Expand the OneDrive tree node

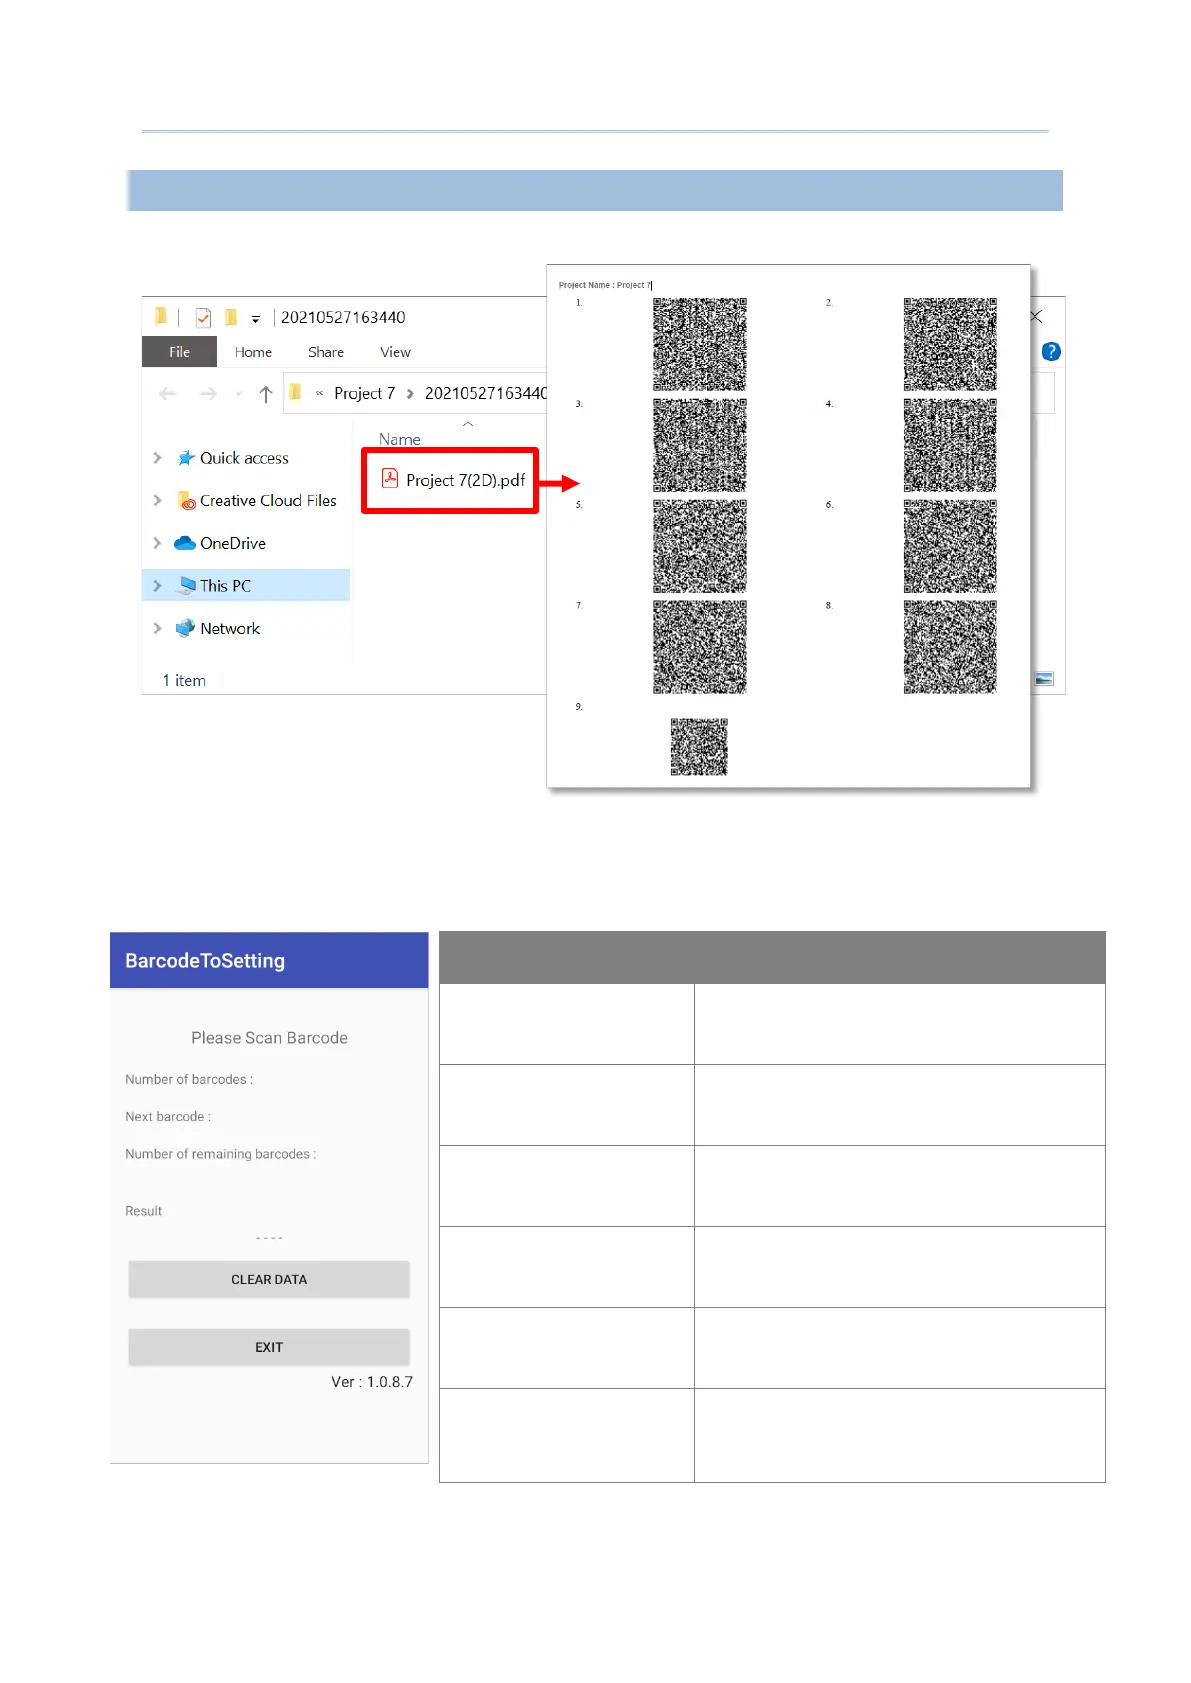157,543
